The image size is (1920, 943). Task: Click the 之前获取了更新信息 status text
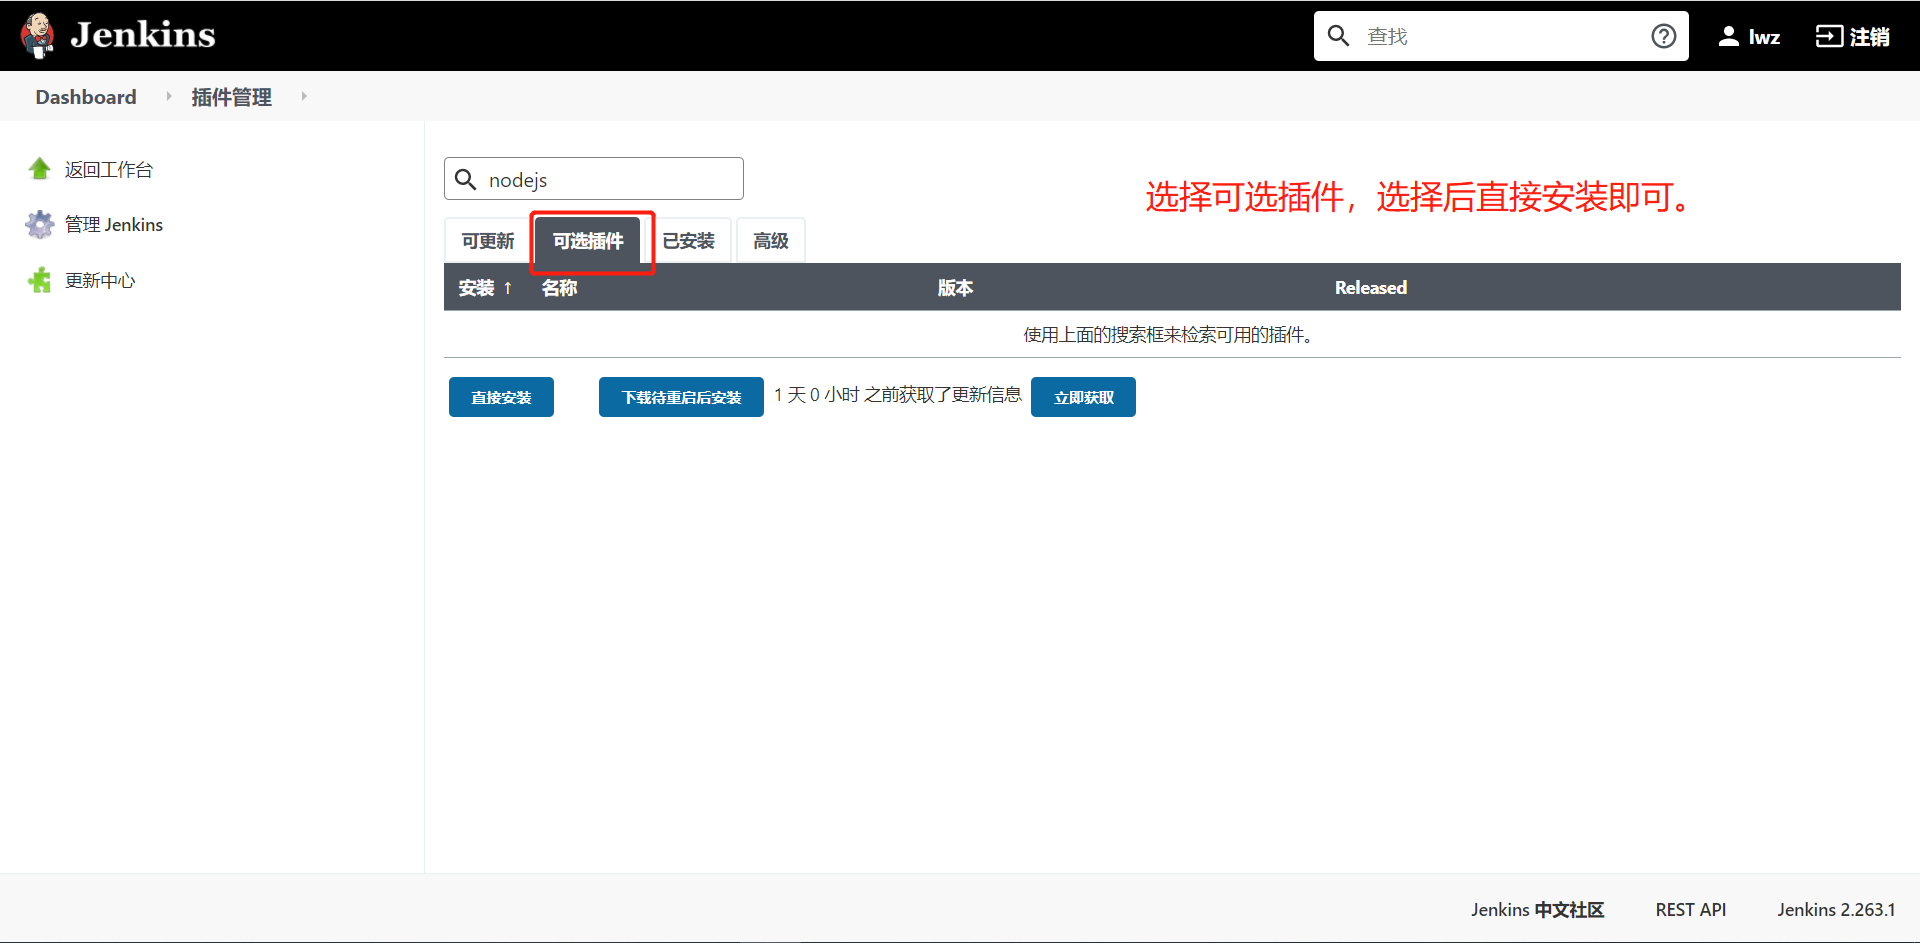(943, 395)
